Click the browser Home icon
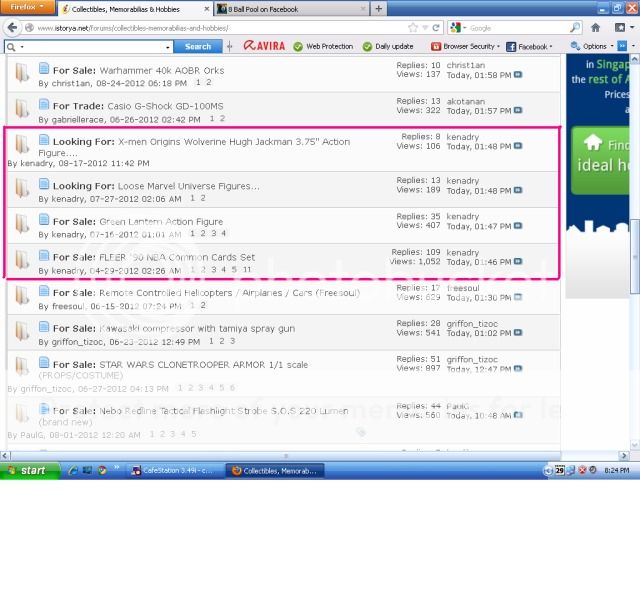The width and height of the screenshot is (640, 604). pyautogui.click(x=596, y=27)
